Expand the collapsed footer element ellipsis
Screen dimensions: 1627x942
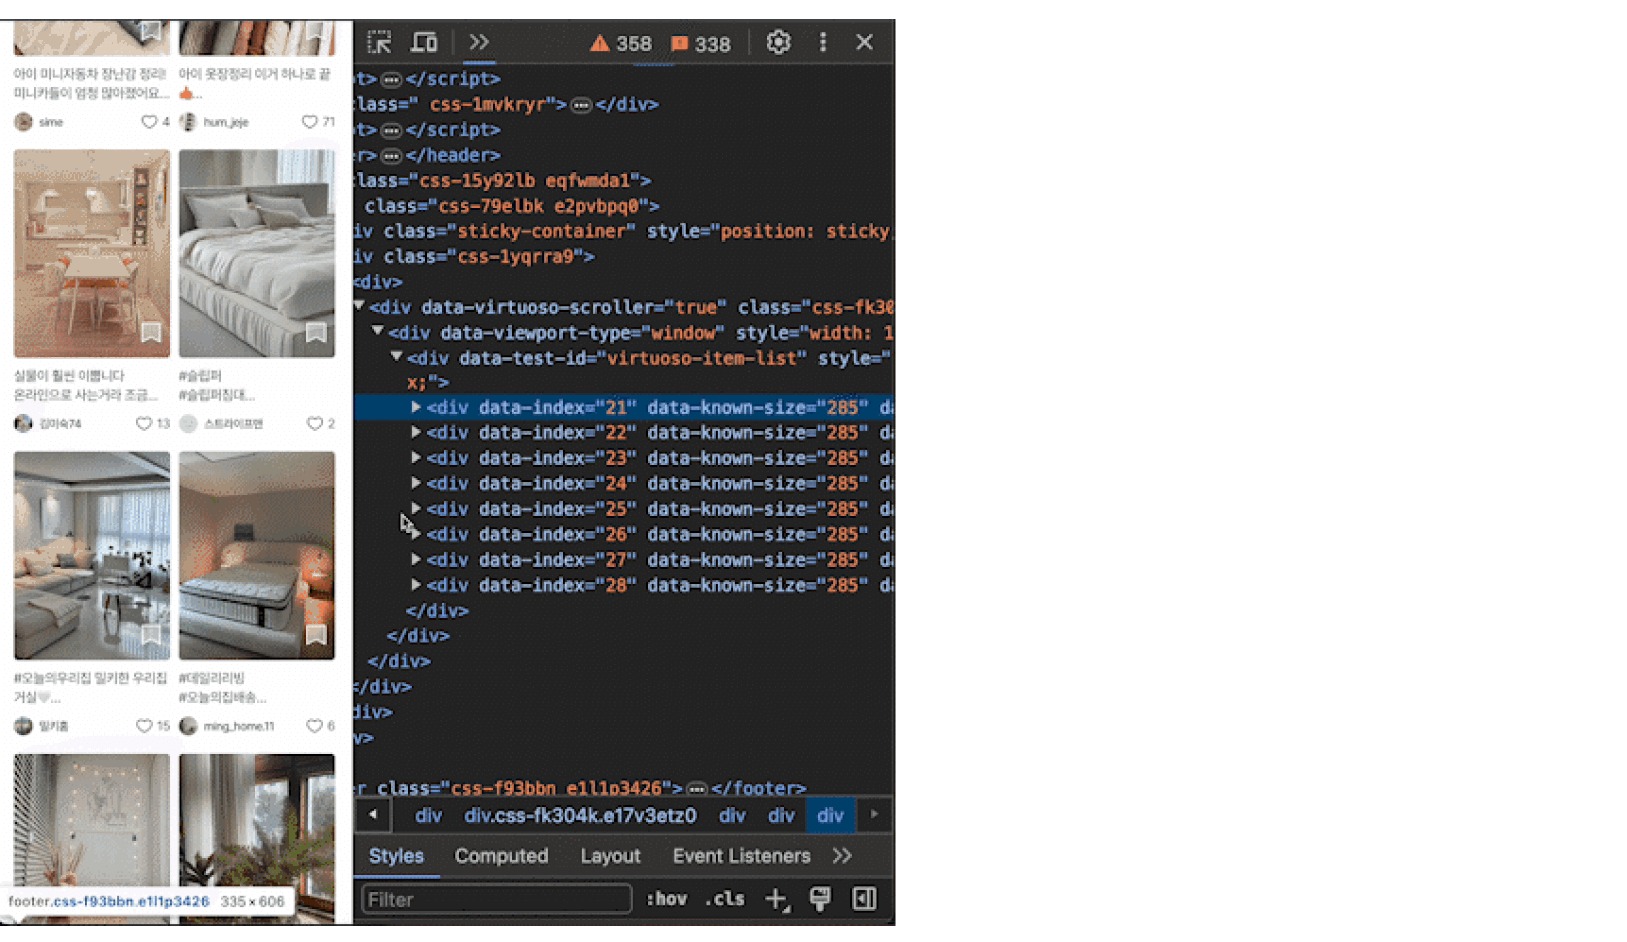pos(697,789)
